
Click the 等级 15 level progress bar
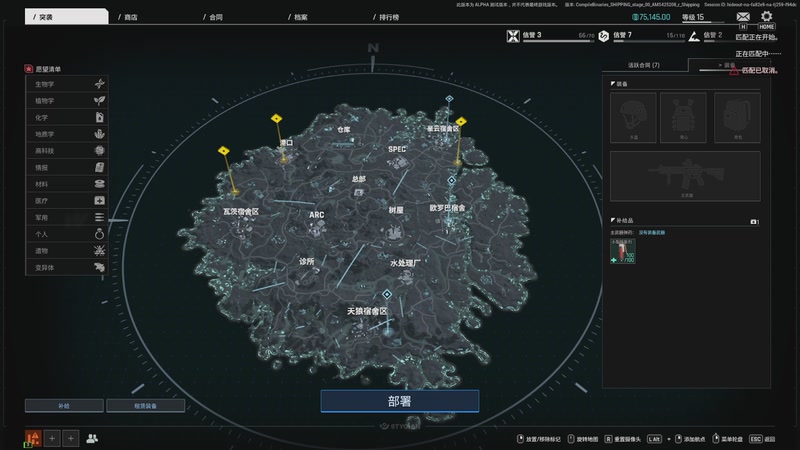[703, 22]
